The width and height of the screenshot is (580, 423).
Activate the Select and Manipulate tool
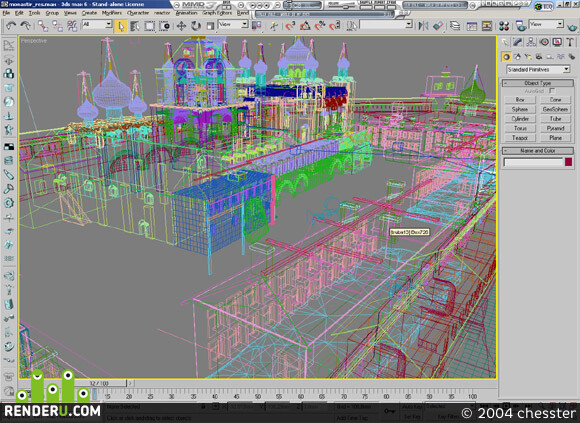274,26
